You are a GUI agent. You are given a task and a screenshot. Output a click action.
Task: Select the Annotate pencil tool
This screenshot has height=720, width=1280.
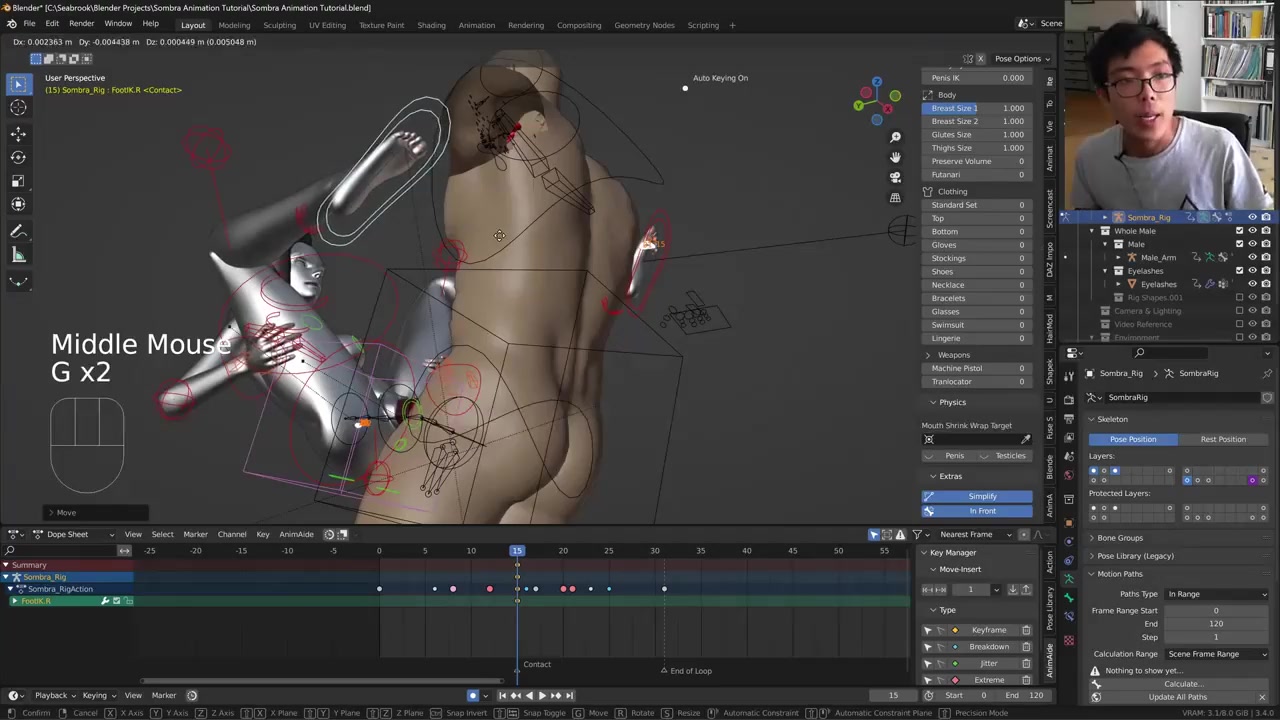(18, 231)
